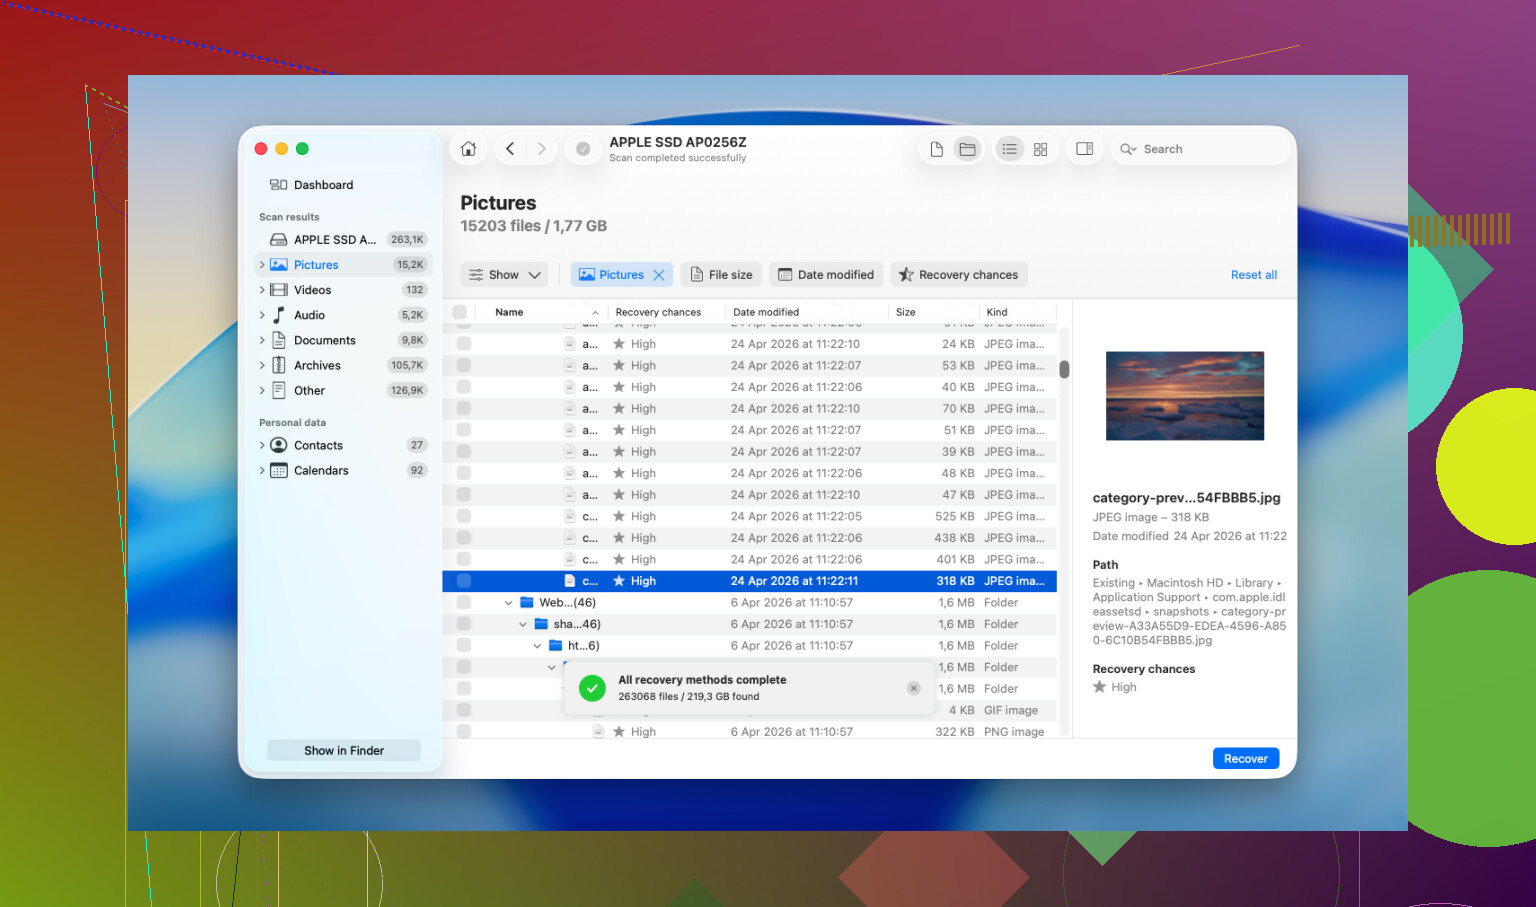This screenshot has width=1536, height=907.
Task: Expand the Contacts category chevron
Action: 262,445
